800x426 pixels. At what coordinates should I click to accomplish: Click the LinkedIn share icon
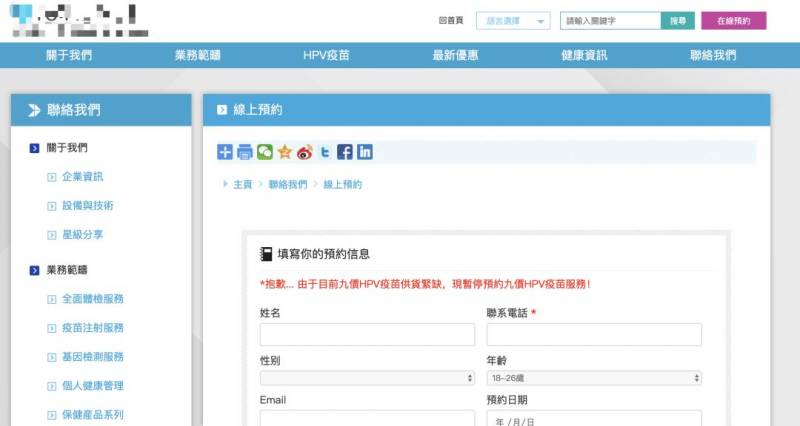click(x=365, y=152)
